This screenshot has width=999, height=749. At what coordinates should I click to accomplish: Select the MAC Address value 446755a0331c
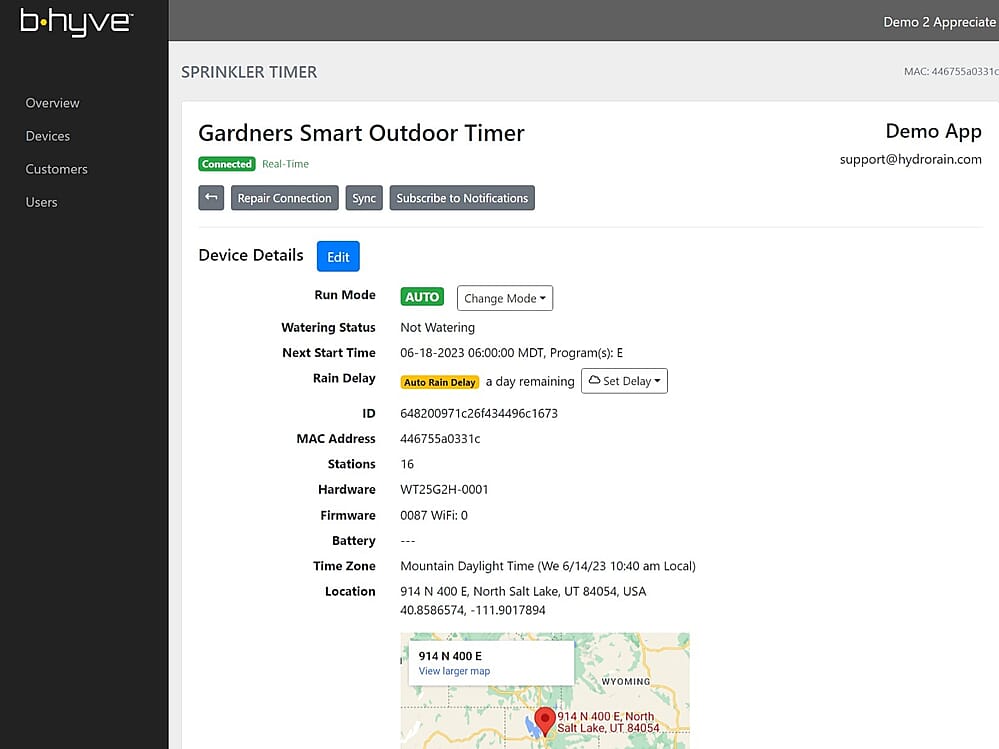point(440,439)
